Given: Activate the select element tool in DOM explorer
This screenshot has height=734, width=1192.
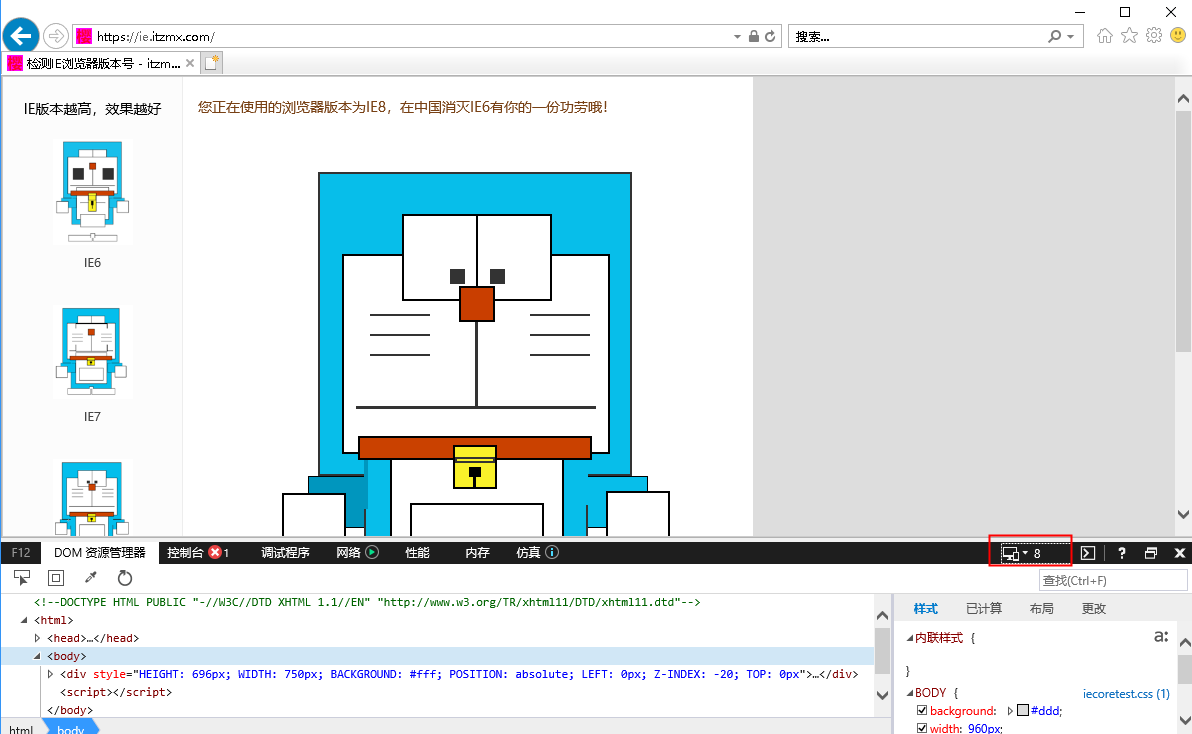Looking at the screenshot, I should 21,578.
